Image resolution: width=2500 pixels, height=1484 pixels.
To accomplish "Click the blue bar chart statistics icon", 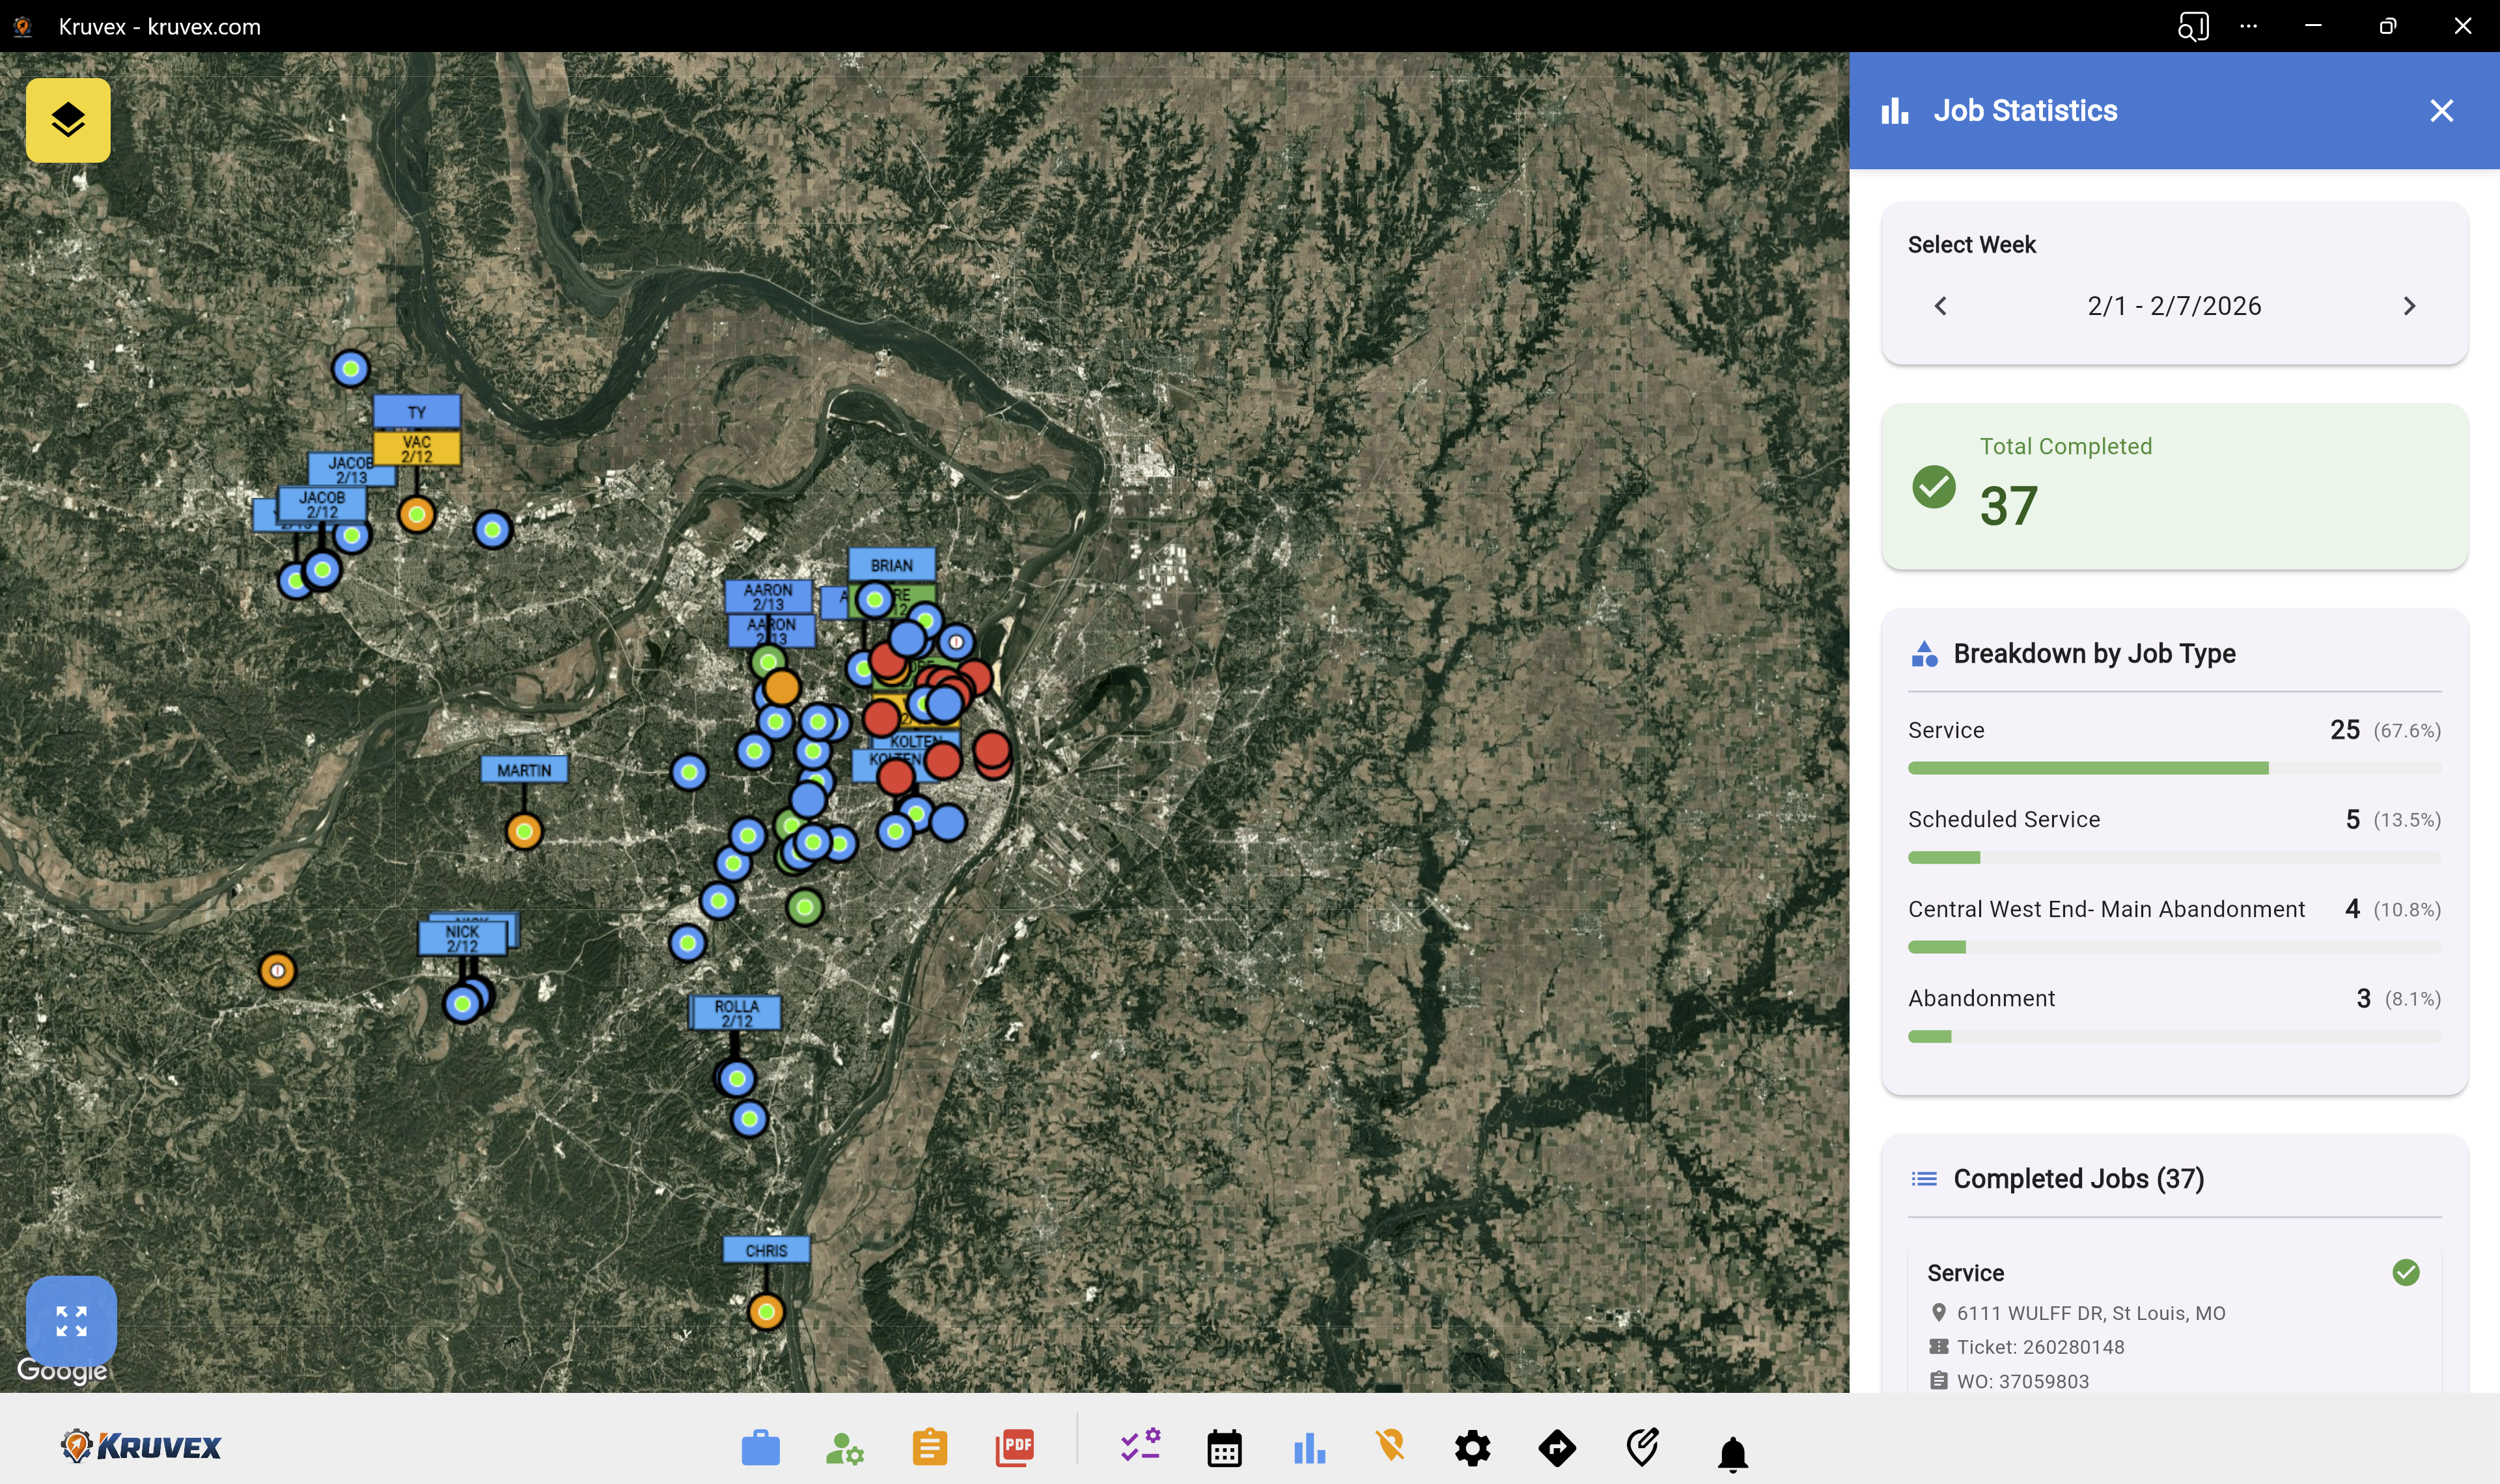I will pyautogui.click(x=1309, y=1447).
